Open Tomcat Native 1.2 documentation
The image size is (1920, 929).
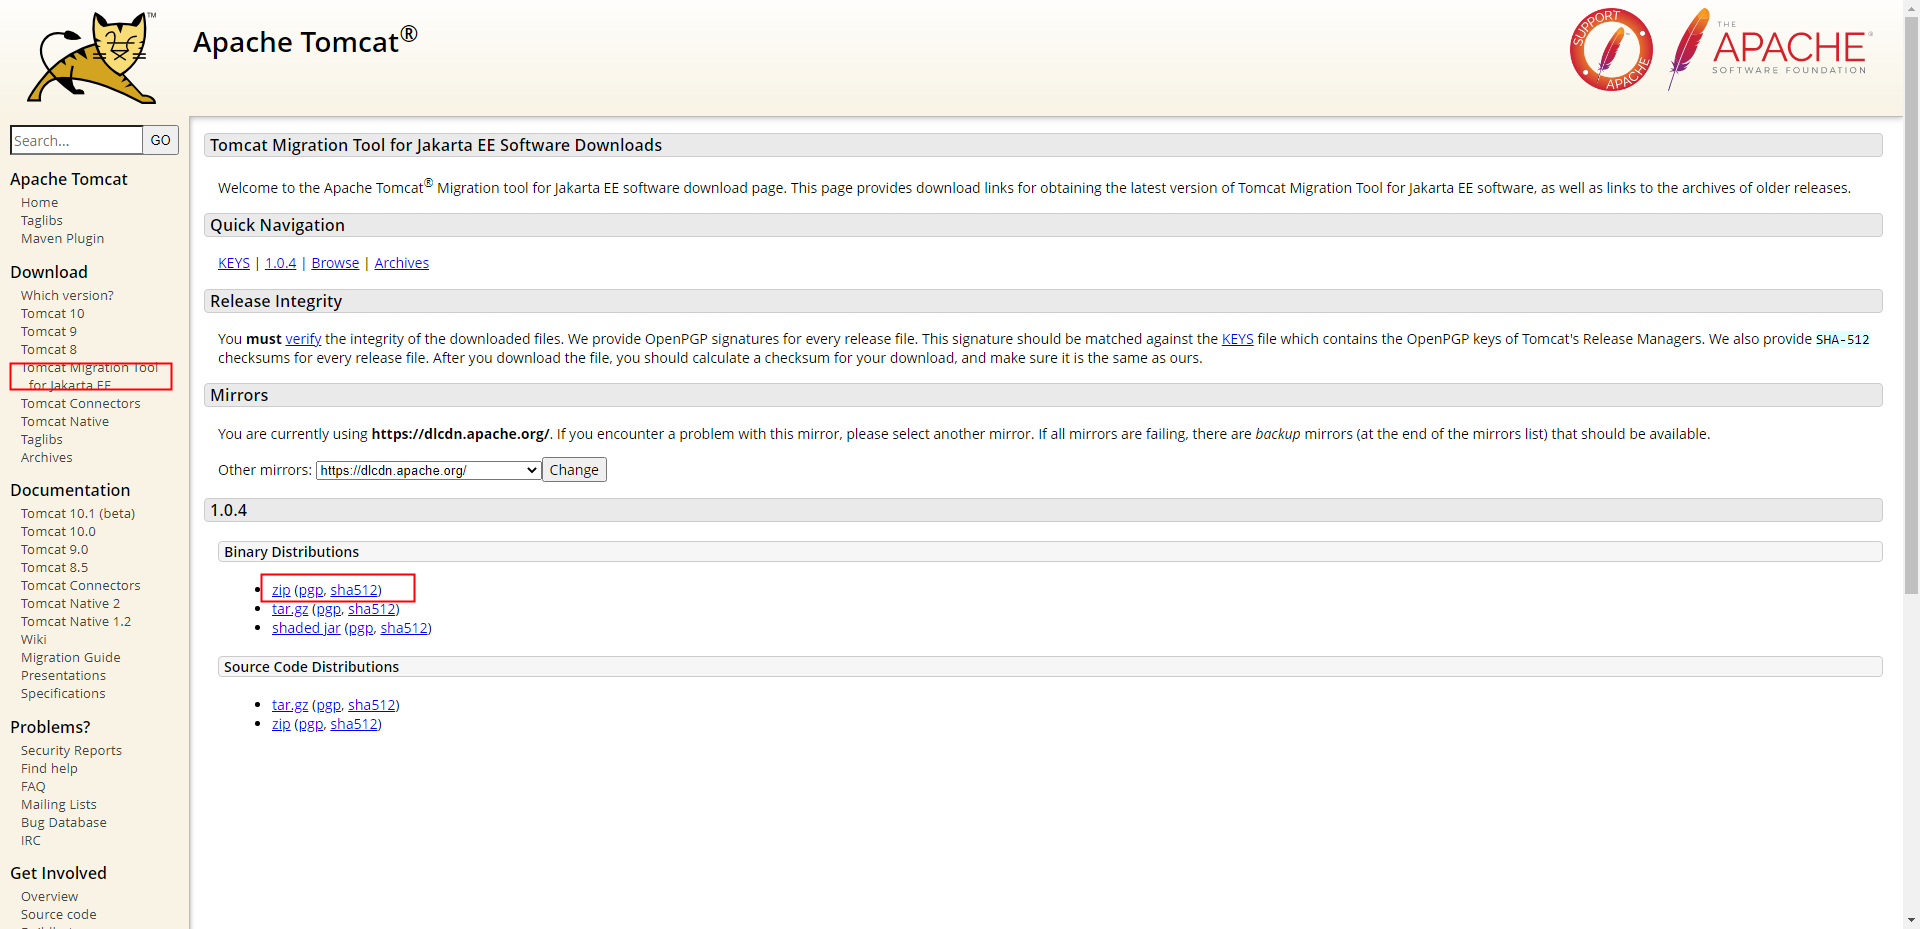point(76,621)
